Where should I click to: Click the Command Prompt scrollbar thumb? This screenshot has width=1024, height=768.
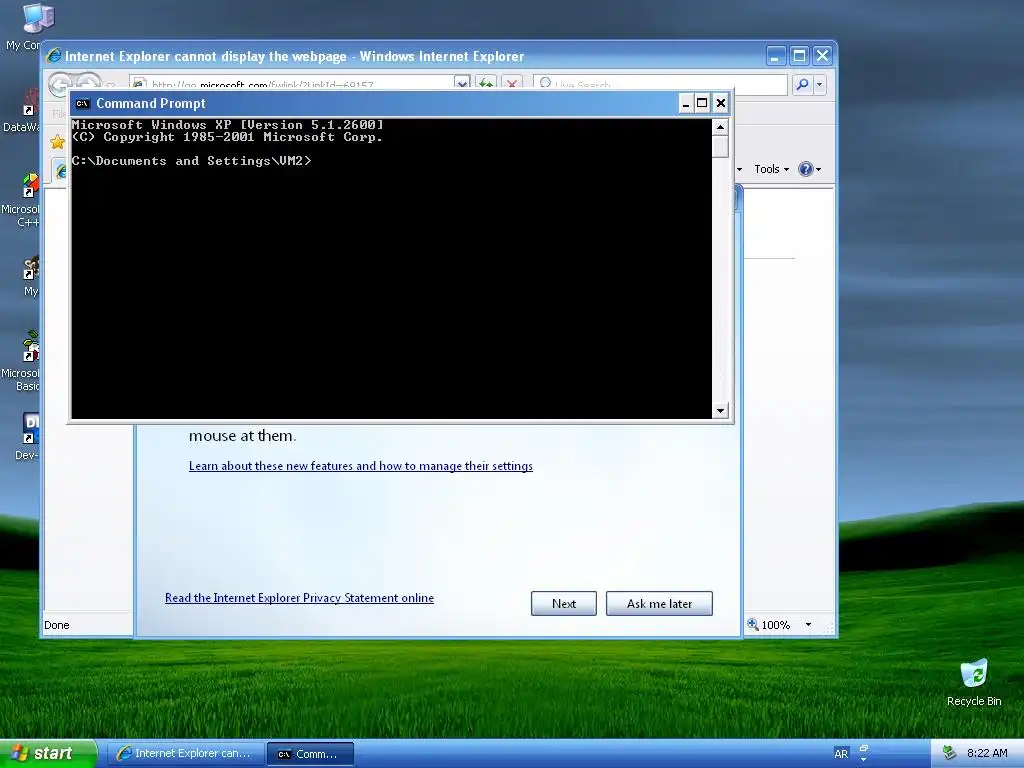[x=720, y=146]
